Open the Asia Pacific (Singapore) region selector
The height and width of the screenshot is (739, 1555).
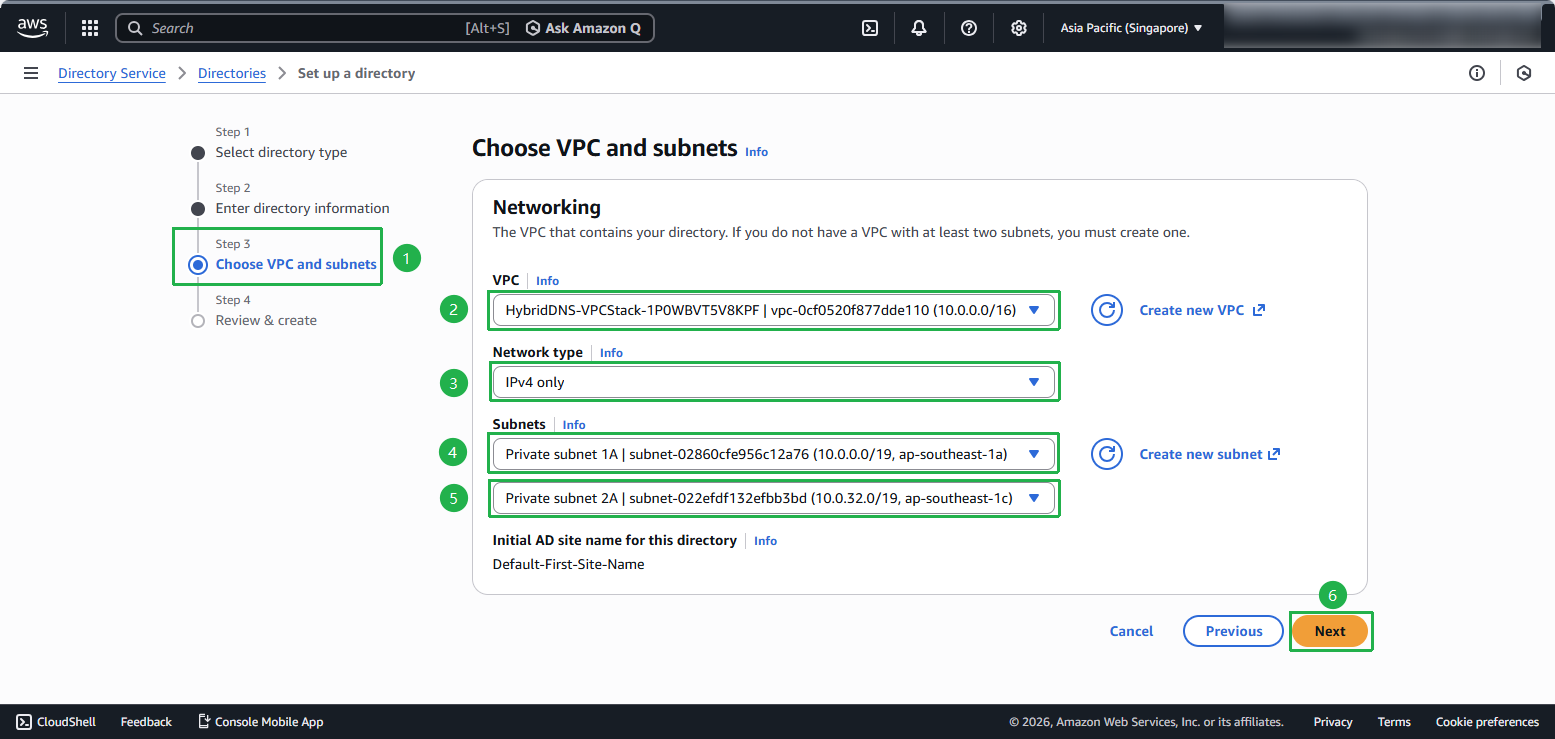click(1131, 28)
